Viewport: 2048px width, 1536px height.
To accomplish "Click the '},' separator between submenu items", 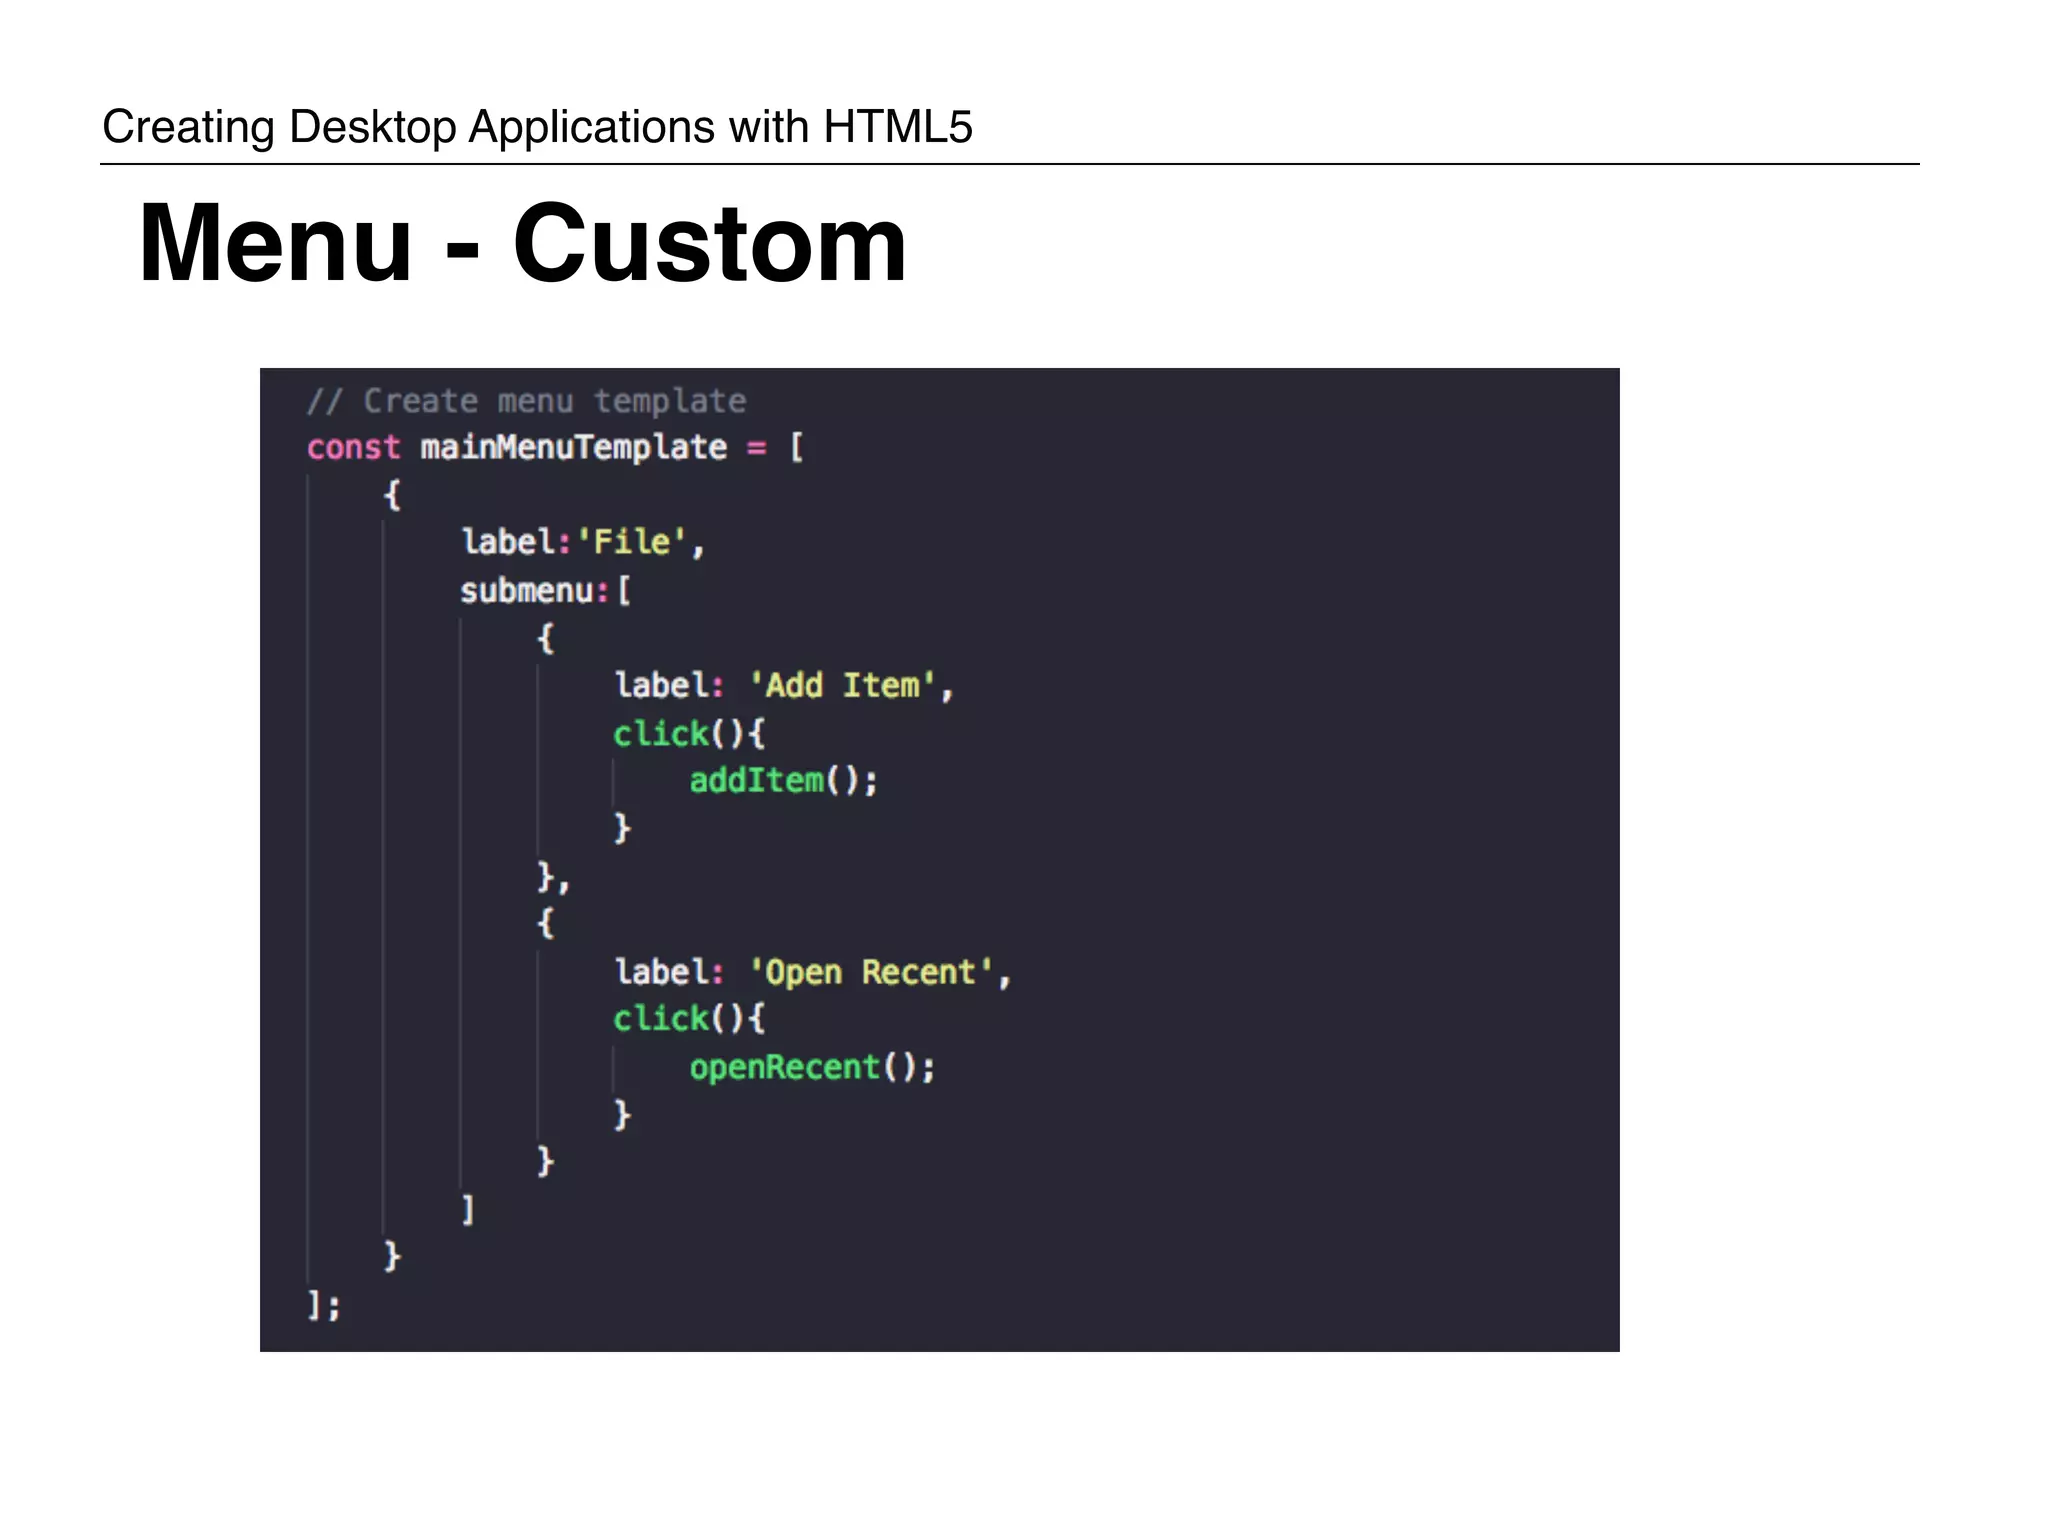I will click(552, 877).
